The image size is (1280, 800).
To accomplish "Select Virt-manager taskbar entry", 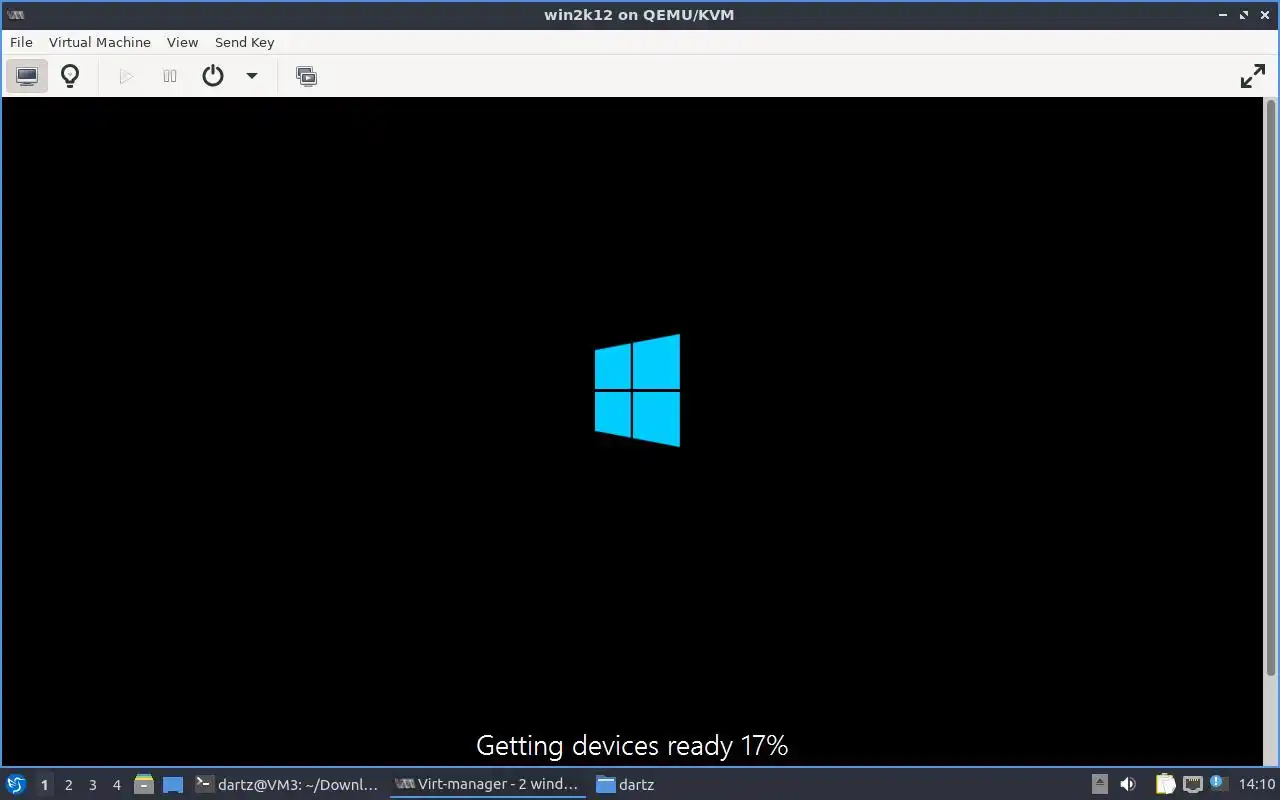I will tap(487, 784).
